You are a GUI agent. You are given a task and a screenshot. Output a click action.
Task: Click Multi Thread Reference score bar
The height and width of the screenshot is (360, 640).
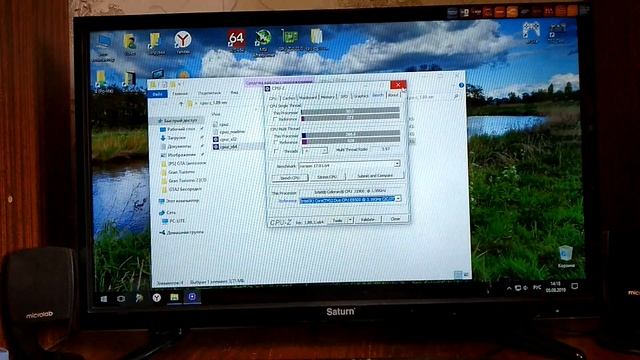coord(351,141)
